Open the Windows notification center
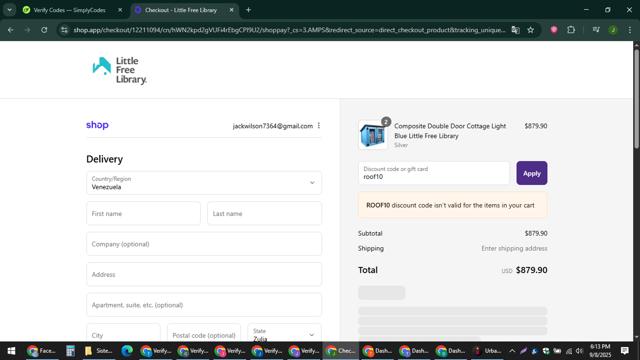 [624, 351]
